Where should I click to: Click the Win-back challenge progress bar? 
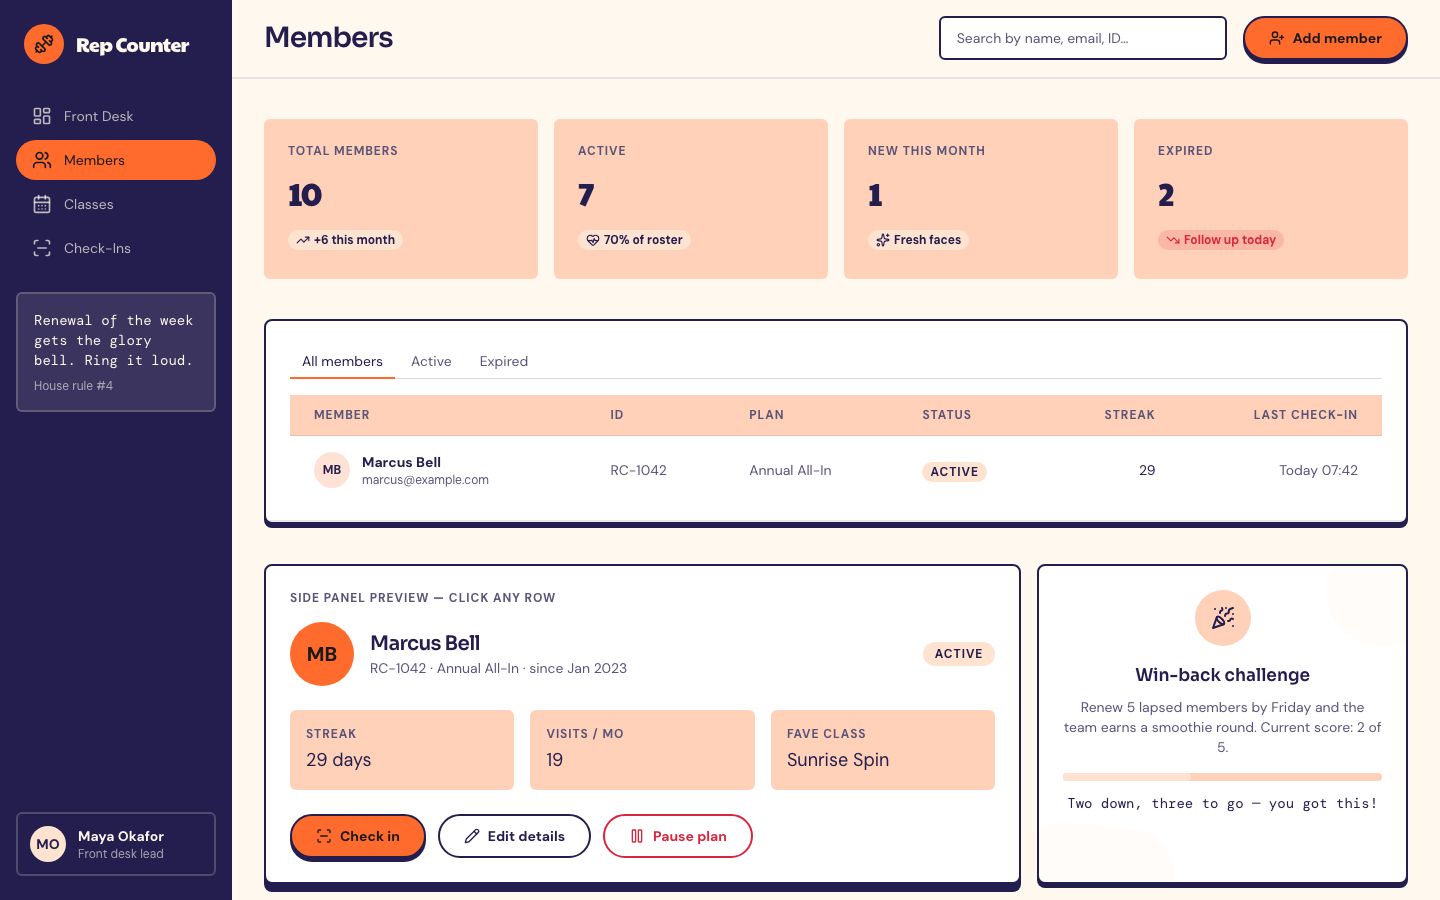(1222, 777)
